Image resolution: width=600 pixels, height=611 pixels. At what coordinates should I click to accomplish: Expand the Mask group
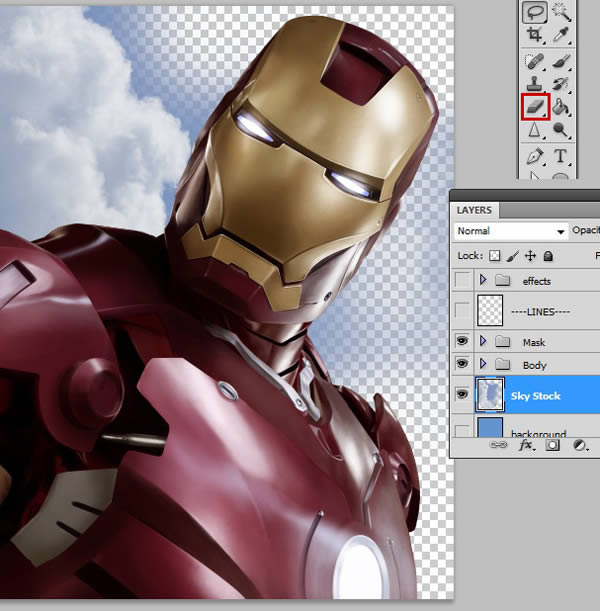483,341
